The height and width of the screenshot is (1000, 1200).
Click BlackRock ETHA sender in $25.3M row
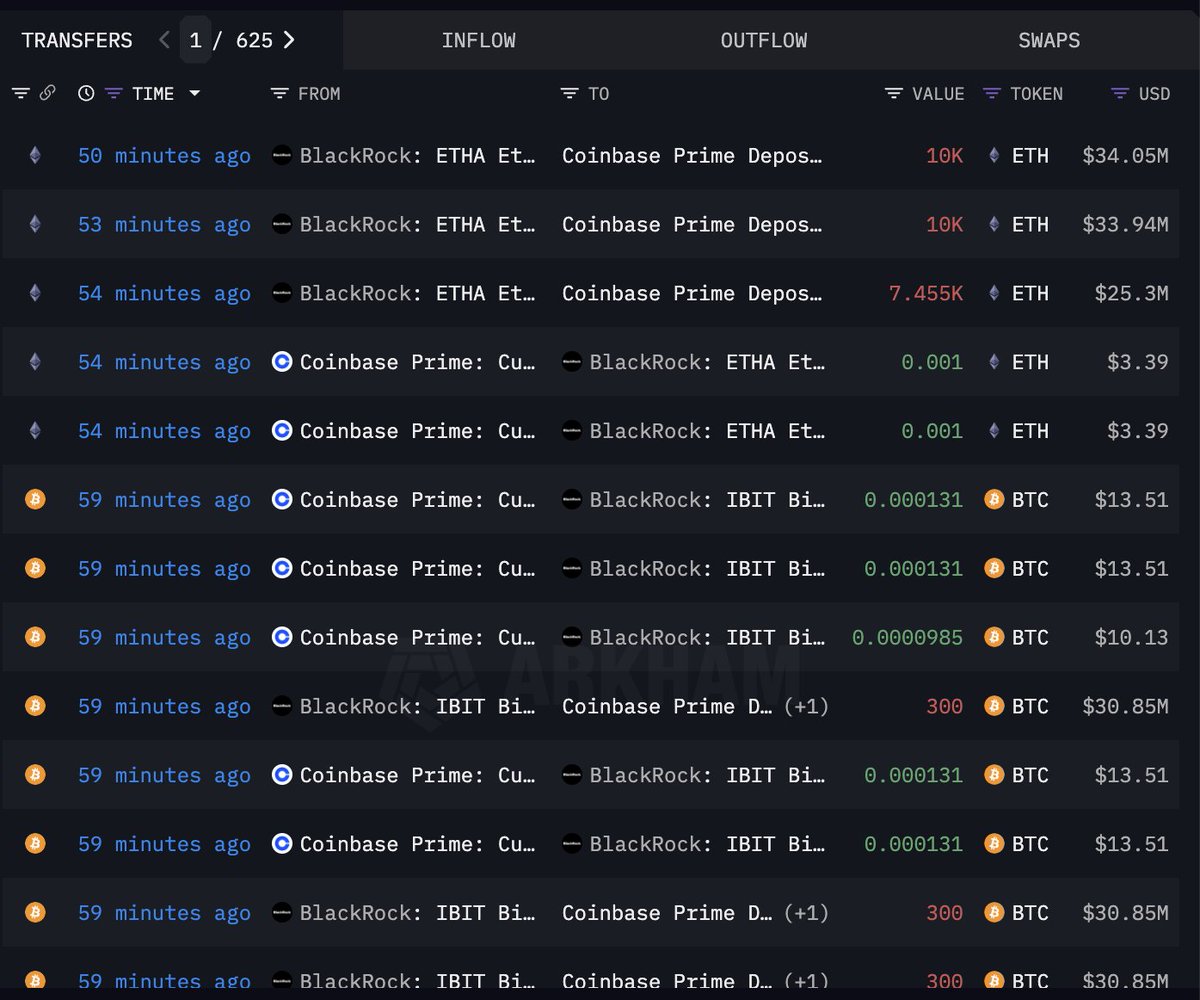pyautogui.click(x=417, y=294)
